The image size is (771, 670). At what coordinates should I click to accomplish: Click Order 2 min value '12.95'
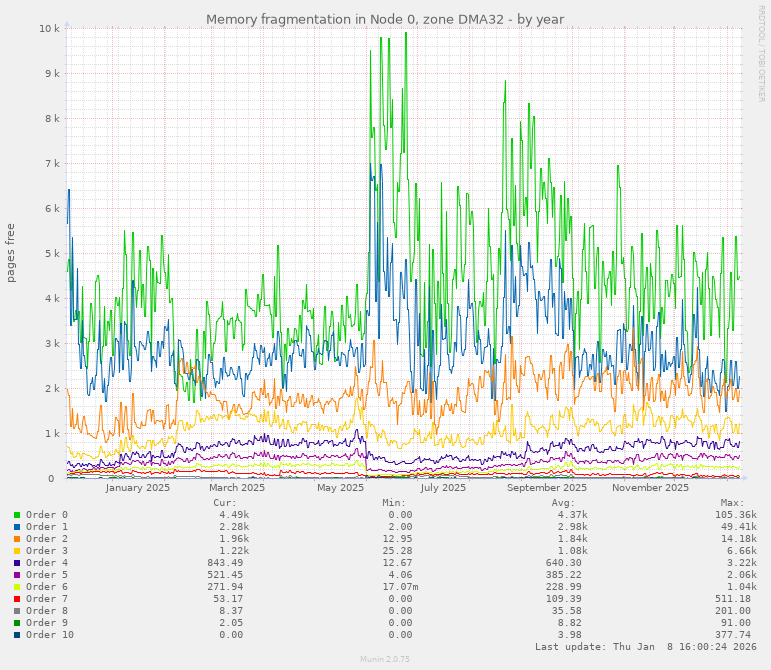point(397,539)
